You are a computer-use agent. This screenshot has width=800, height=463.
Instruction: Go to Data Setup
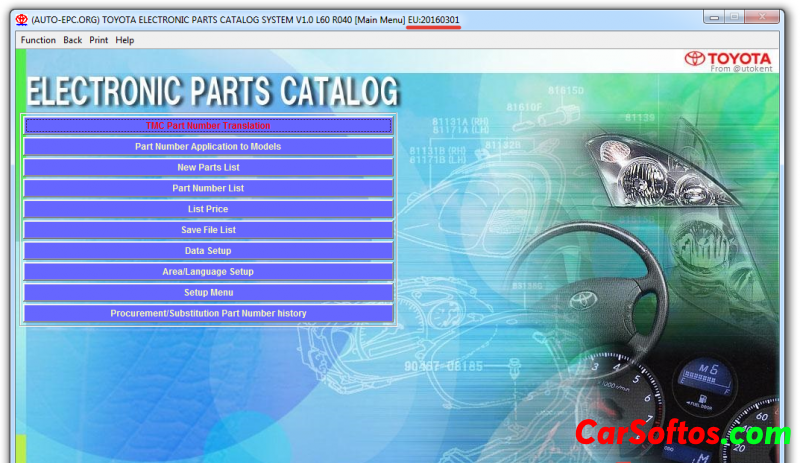click(x=208, y=251)
